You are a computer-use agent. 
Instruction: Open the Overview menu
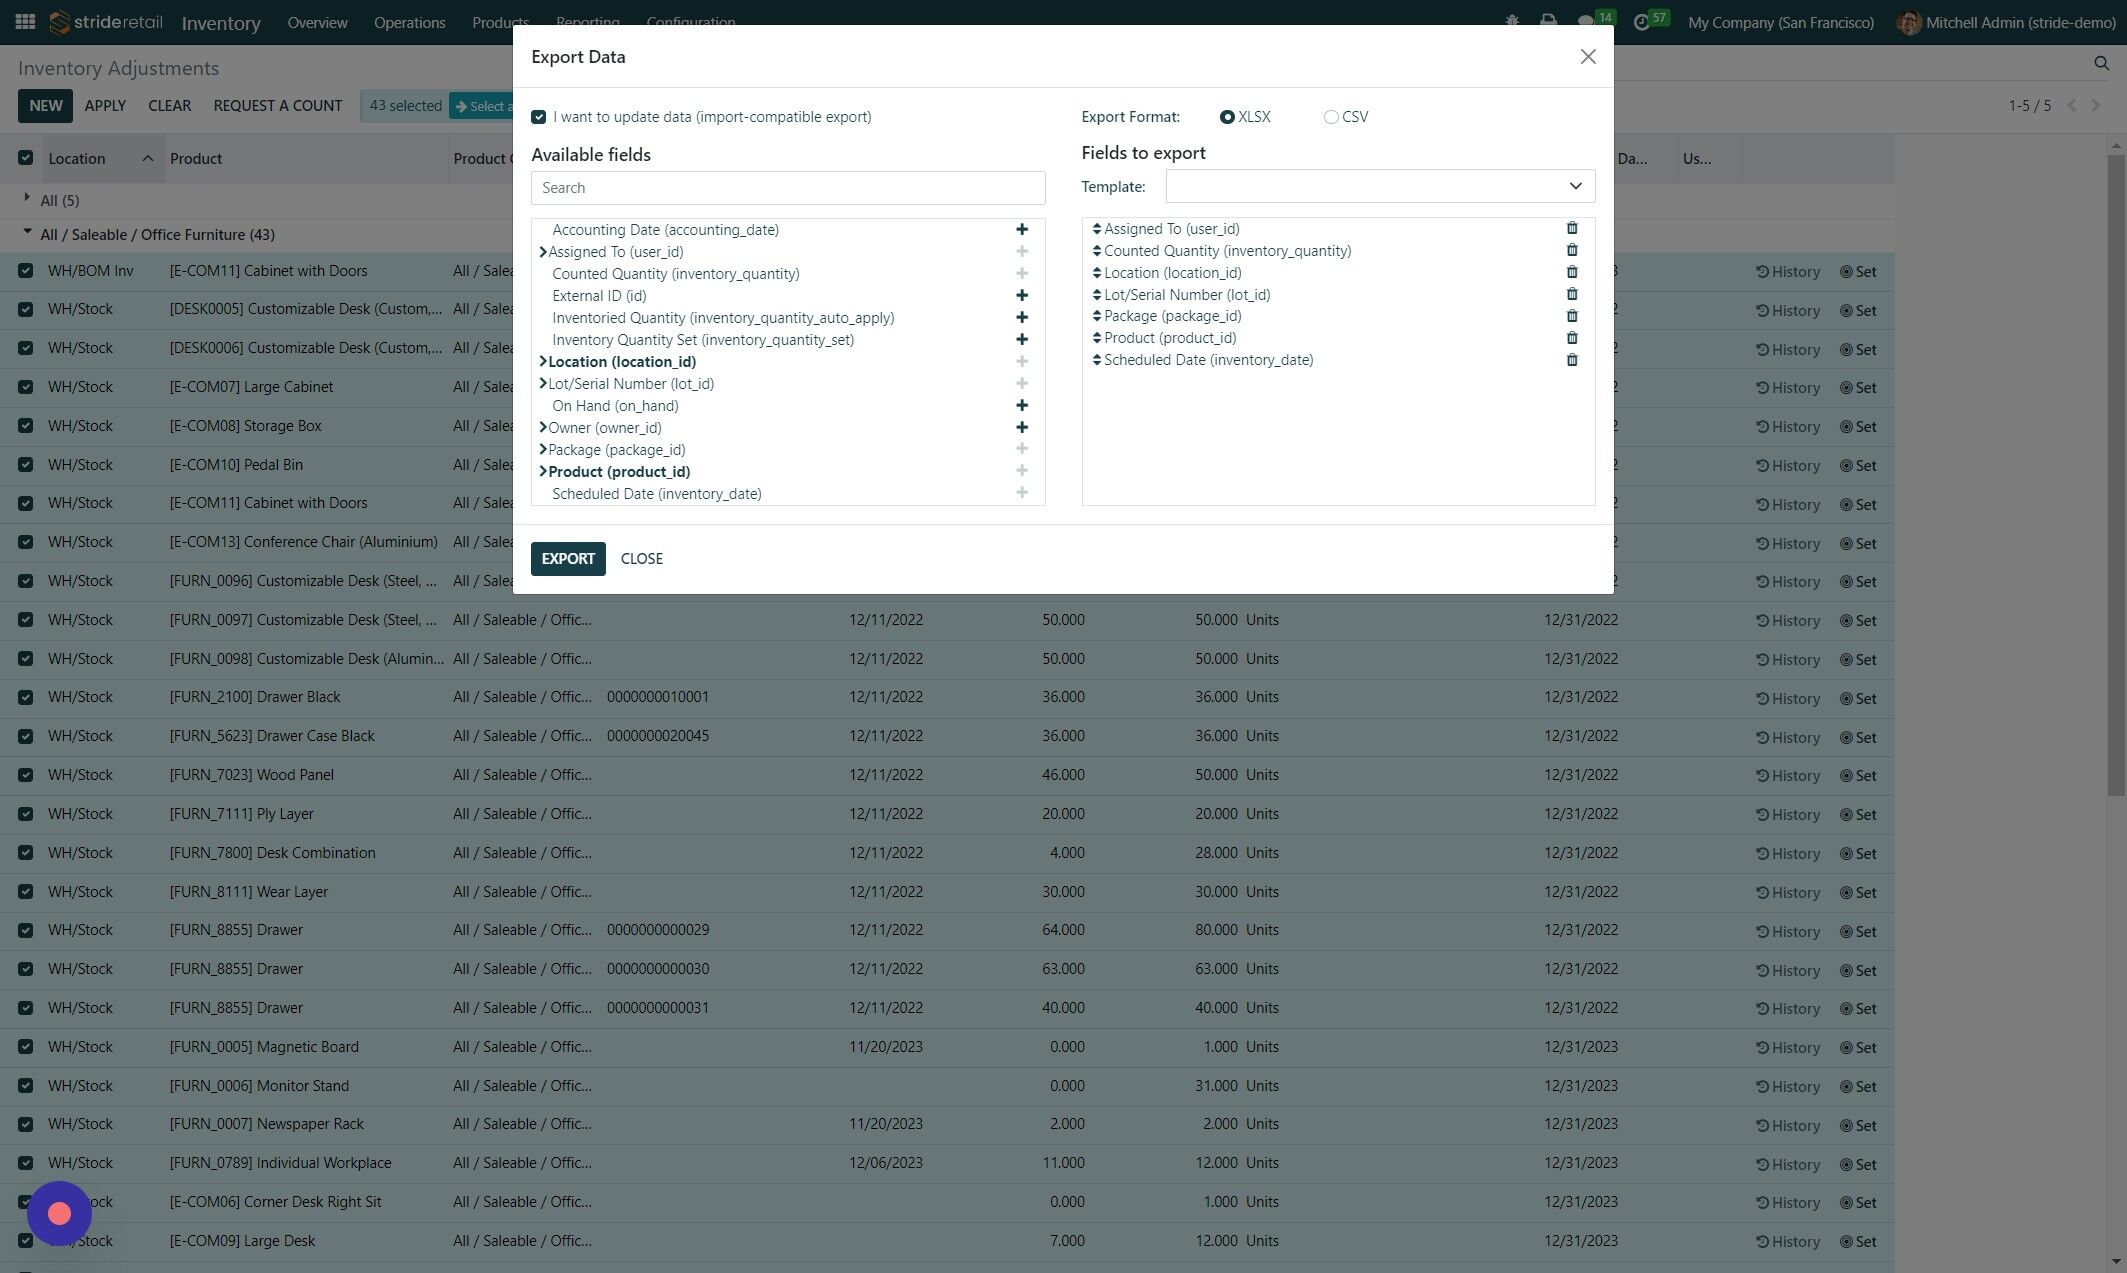[x=317, y=22]
